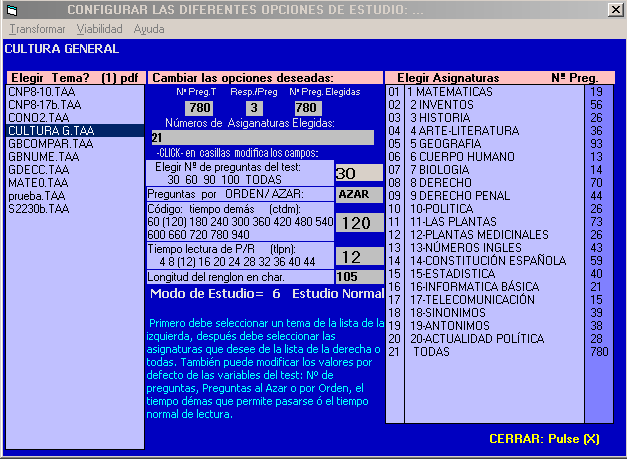Viewport: 627px width, 459px height.
Task: Select subject 1 MATEMATICAS
Action: coord(494,92)
